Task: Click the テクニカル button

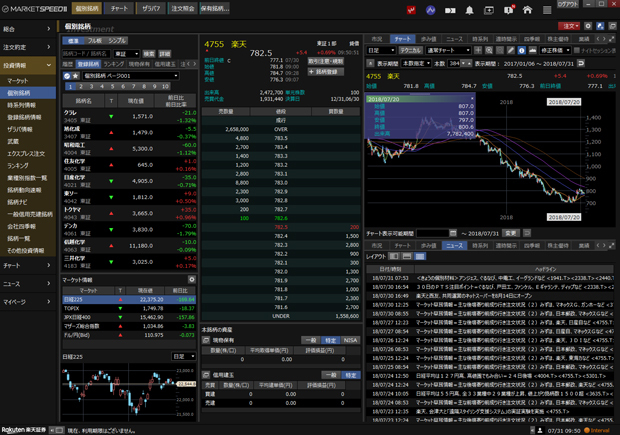Action: 411,50
